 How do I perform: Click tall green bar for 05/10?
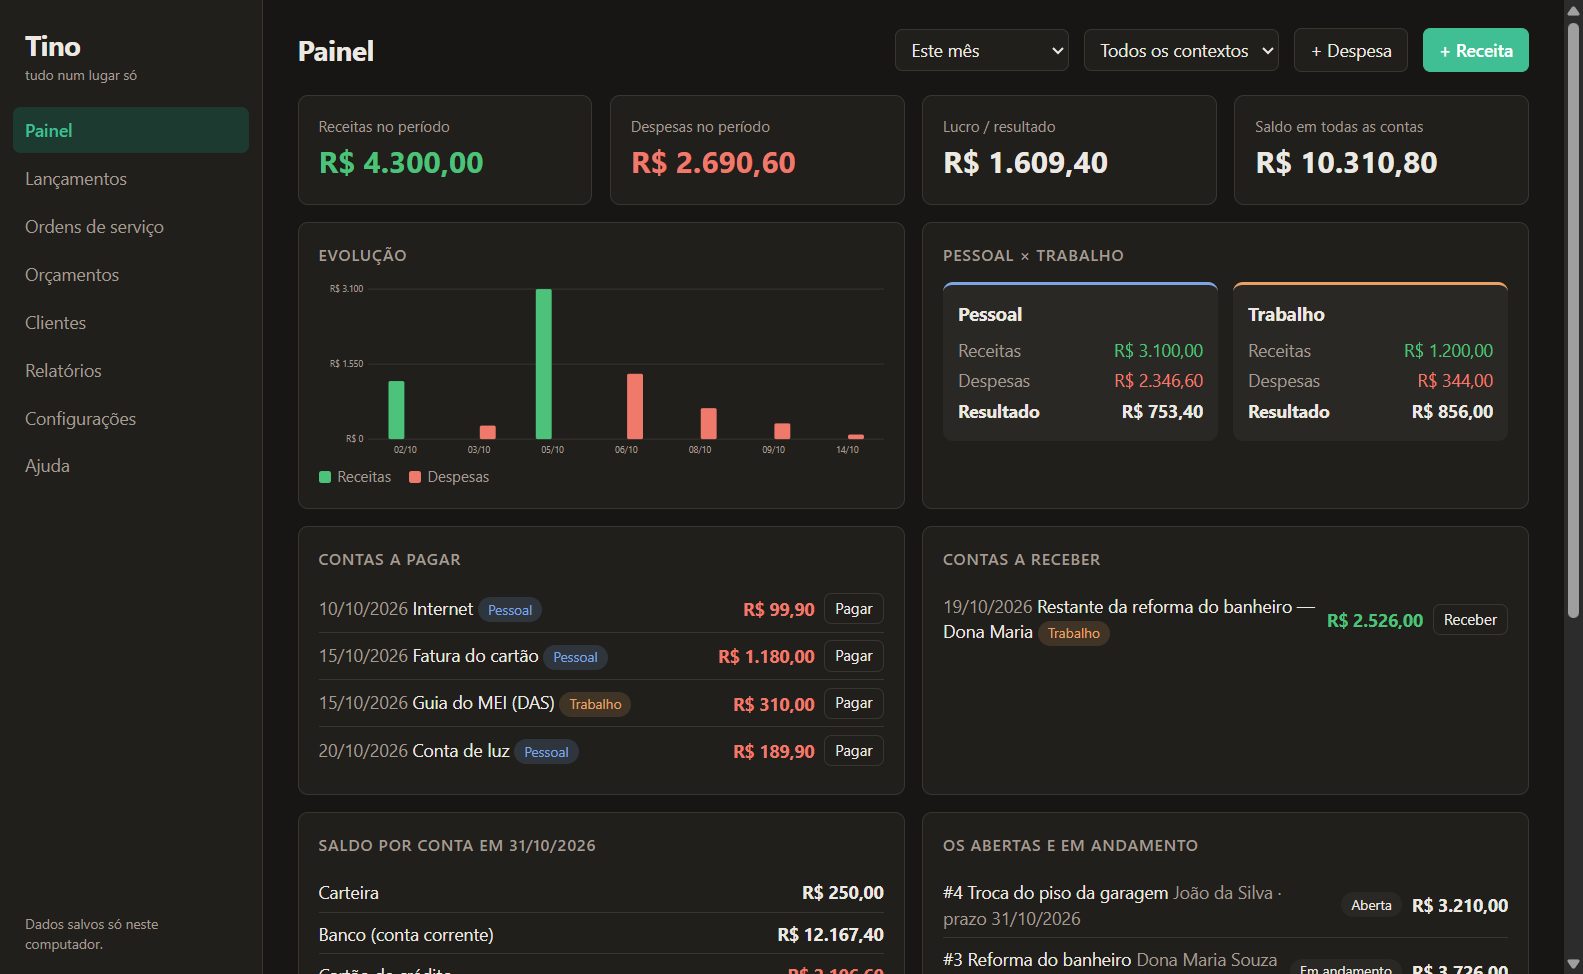pos(544,364)
